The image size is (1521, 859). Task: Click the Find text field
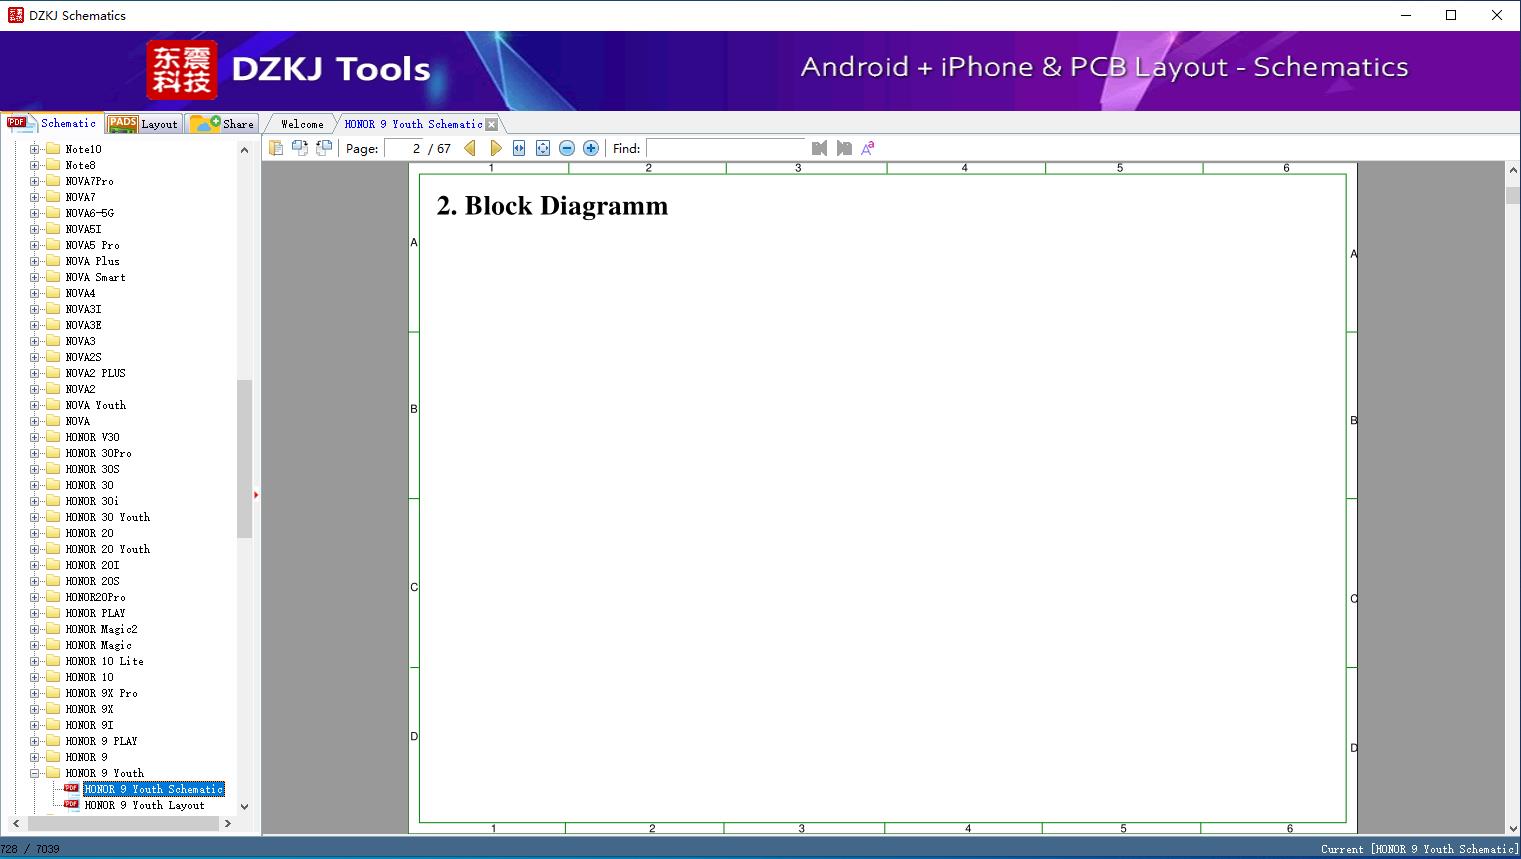[x=726, y=148]
